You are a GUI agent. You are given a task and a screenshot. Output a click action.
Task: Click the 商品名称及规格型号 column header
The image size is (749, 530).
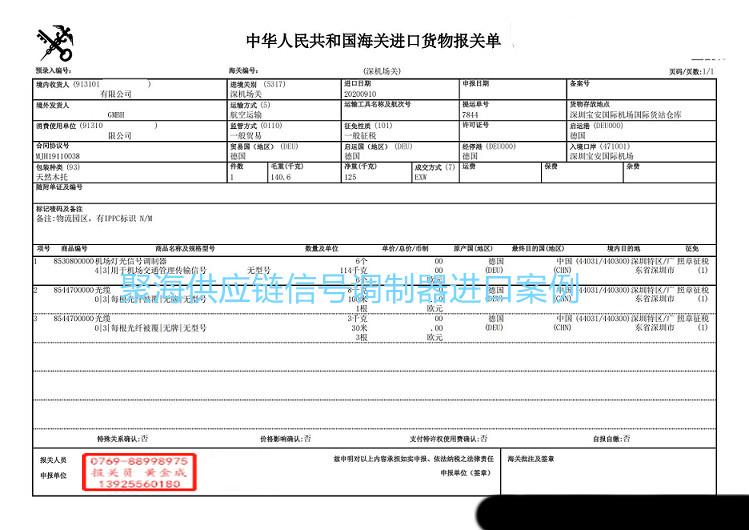(185, 249)
